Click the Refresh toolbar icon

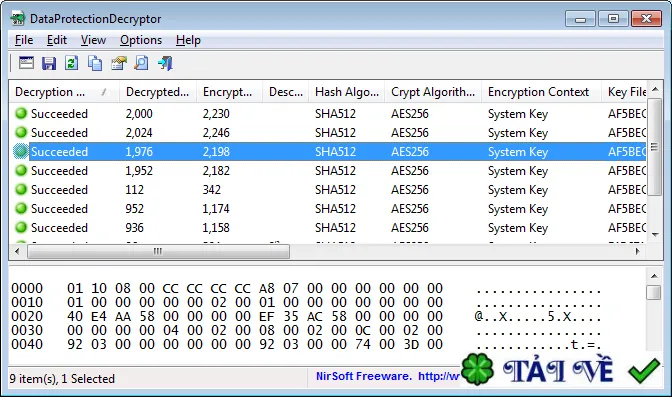72,63
